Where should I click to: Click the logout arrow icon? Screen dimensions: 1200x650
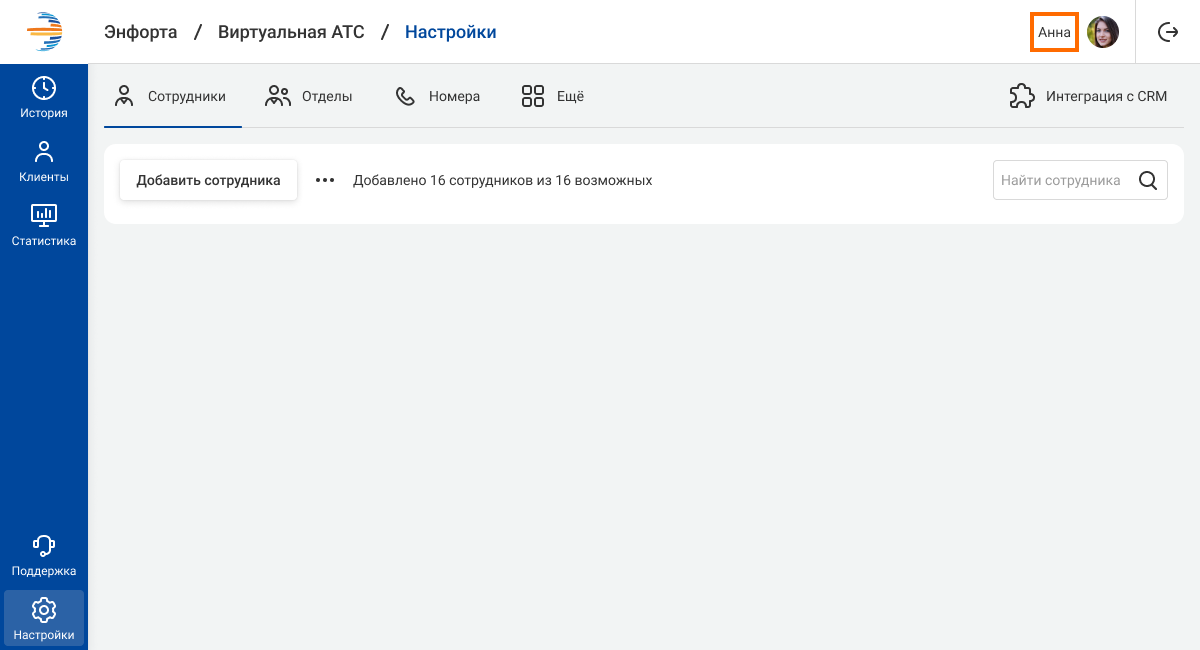click(x=1168, y=32)
